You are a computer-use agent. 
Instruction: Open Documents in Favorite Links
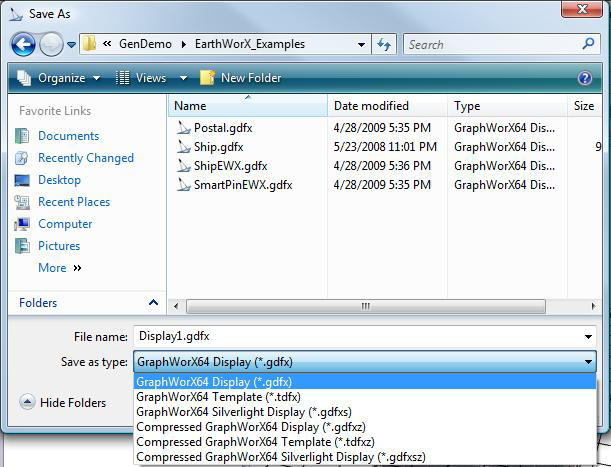68,136
